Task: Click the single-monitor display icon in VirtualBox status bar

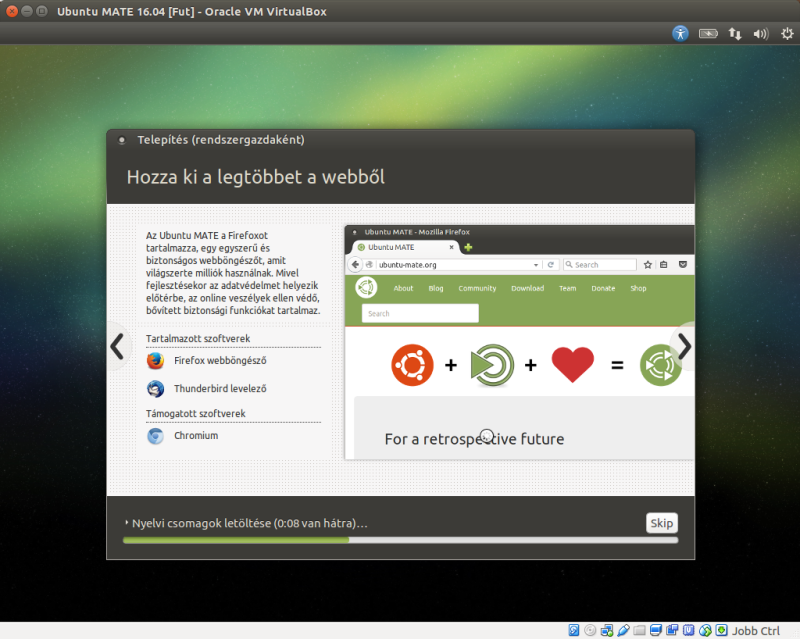Action: tap(656, 630)
